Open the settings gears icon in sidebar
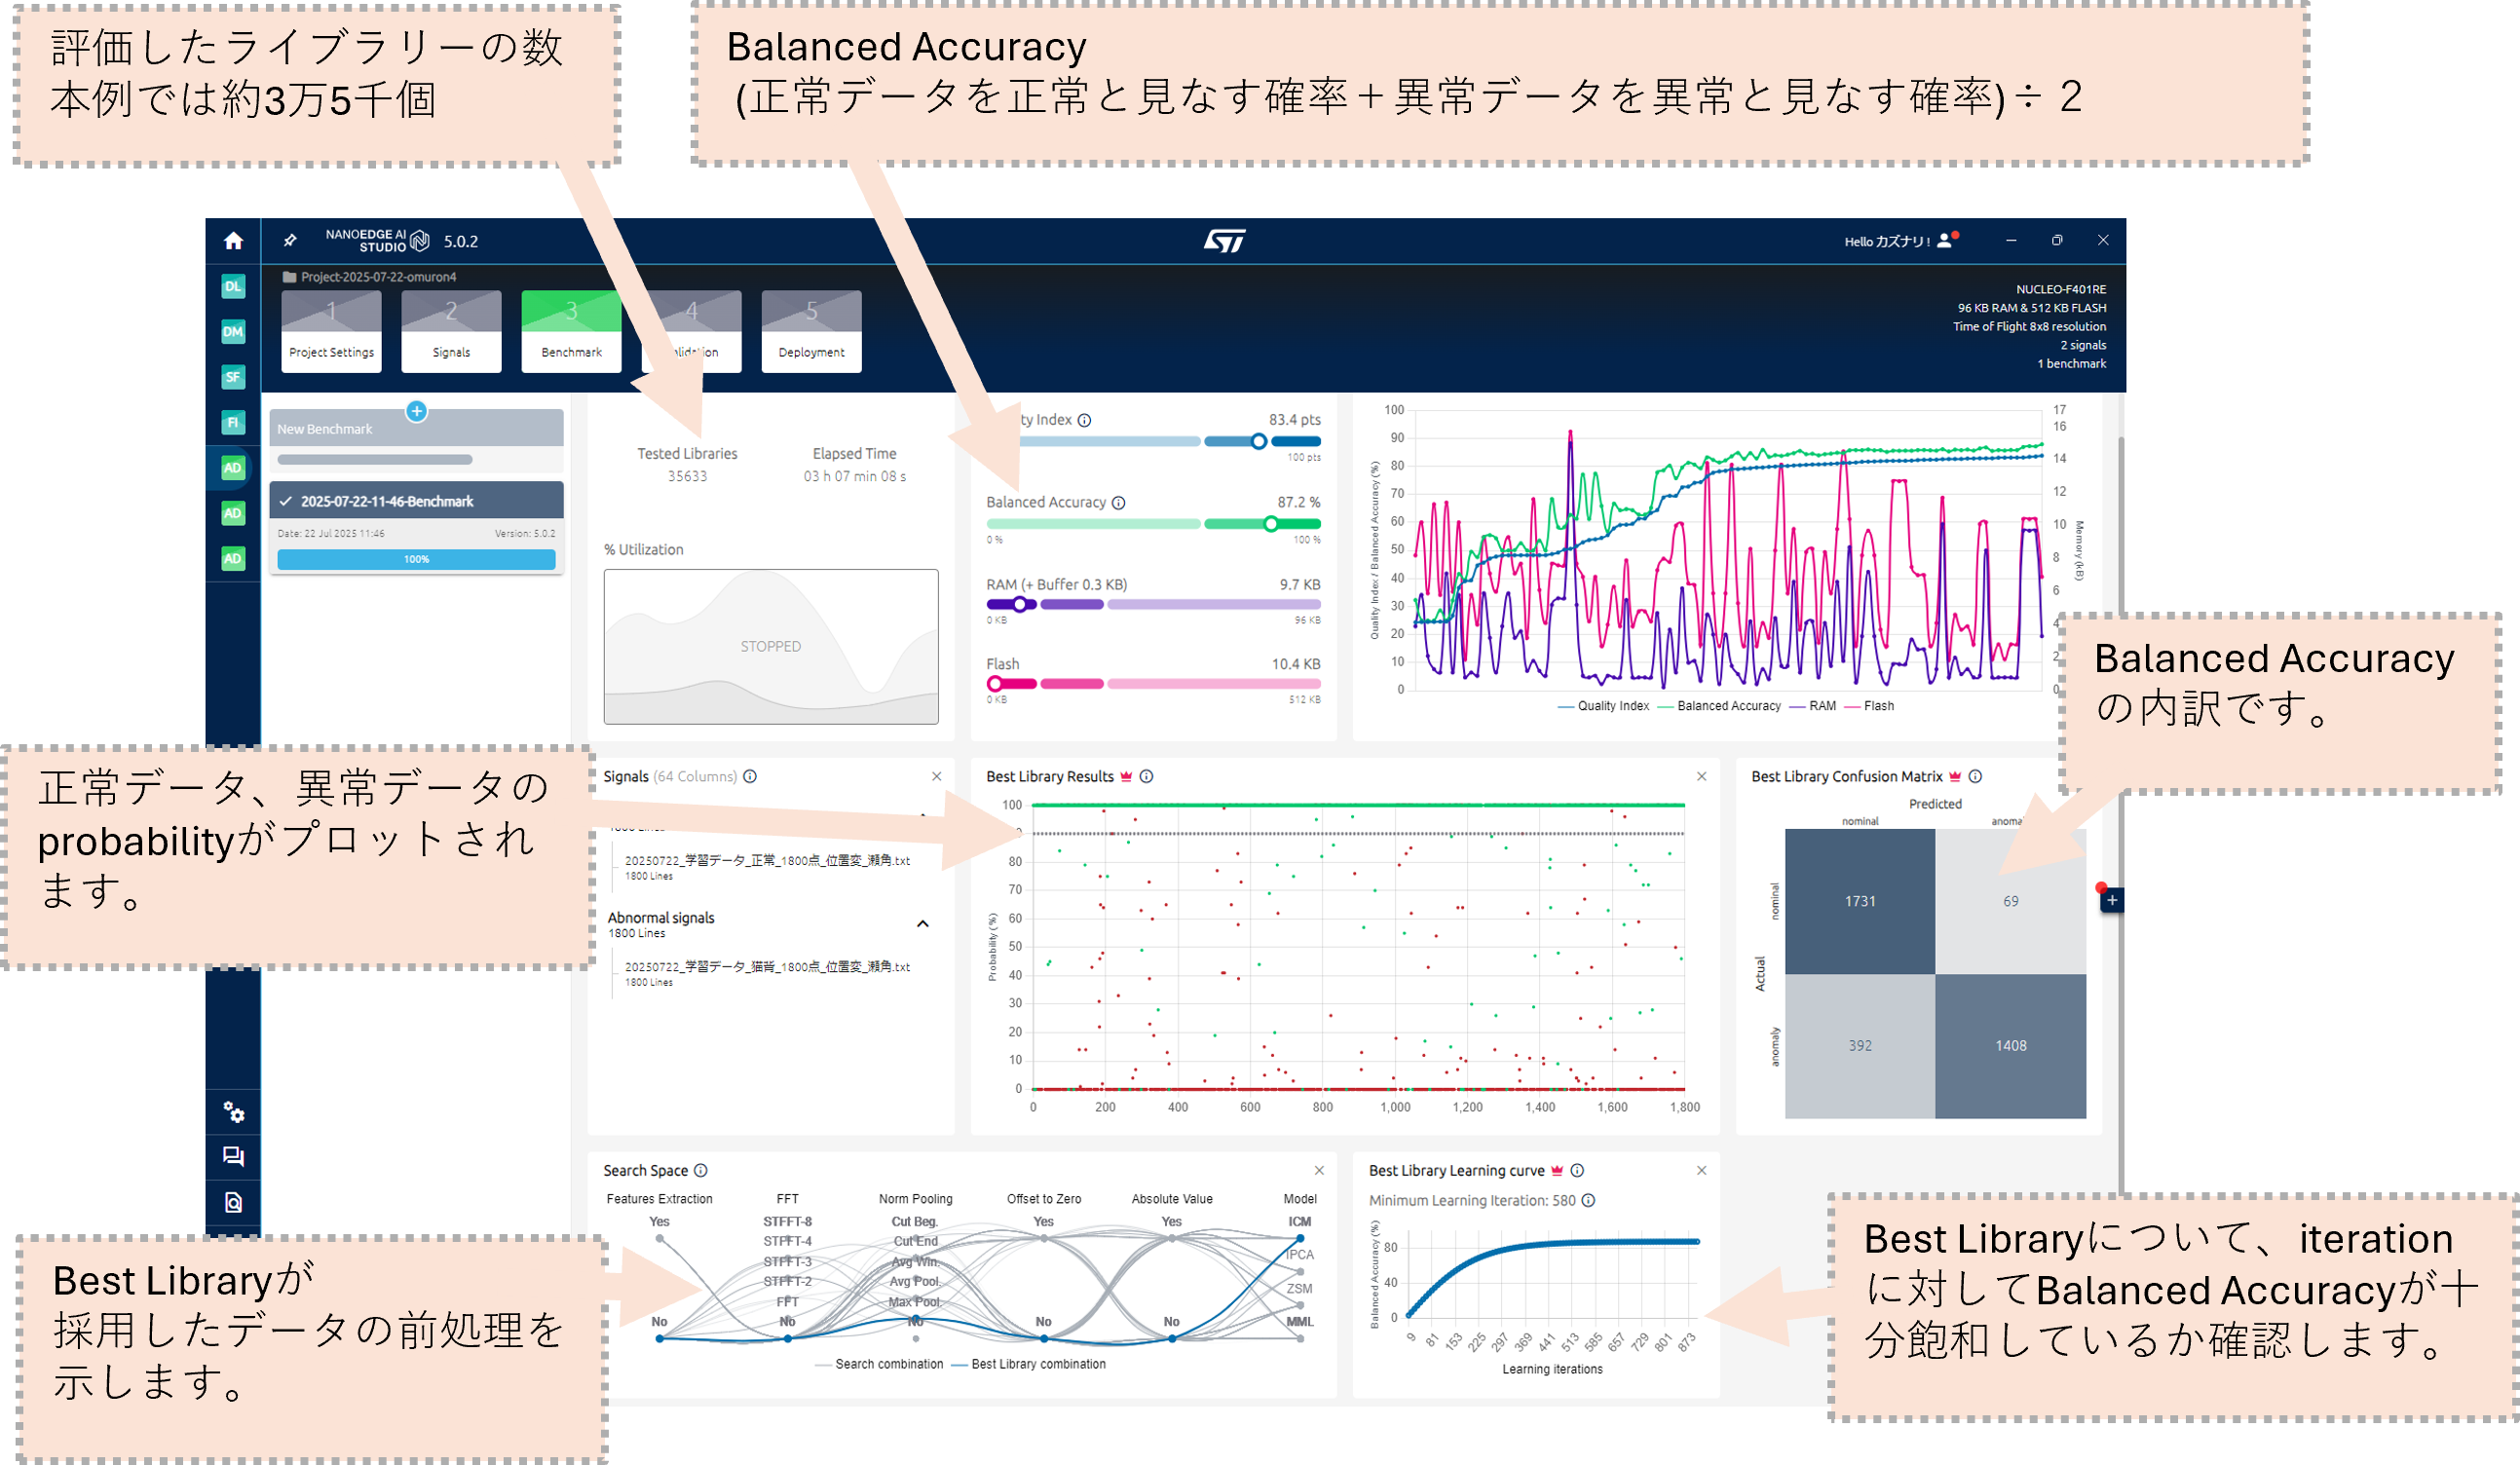Image resolution: width=2520 pixels, height=1465 pixels. click(x=233, y=1112)
